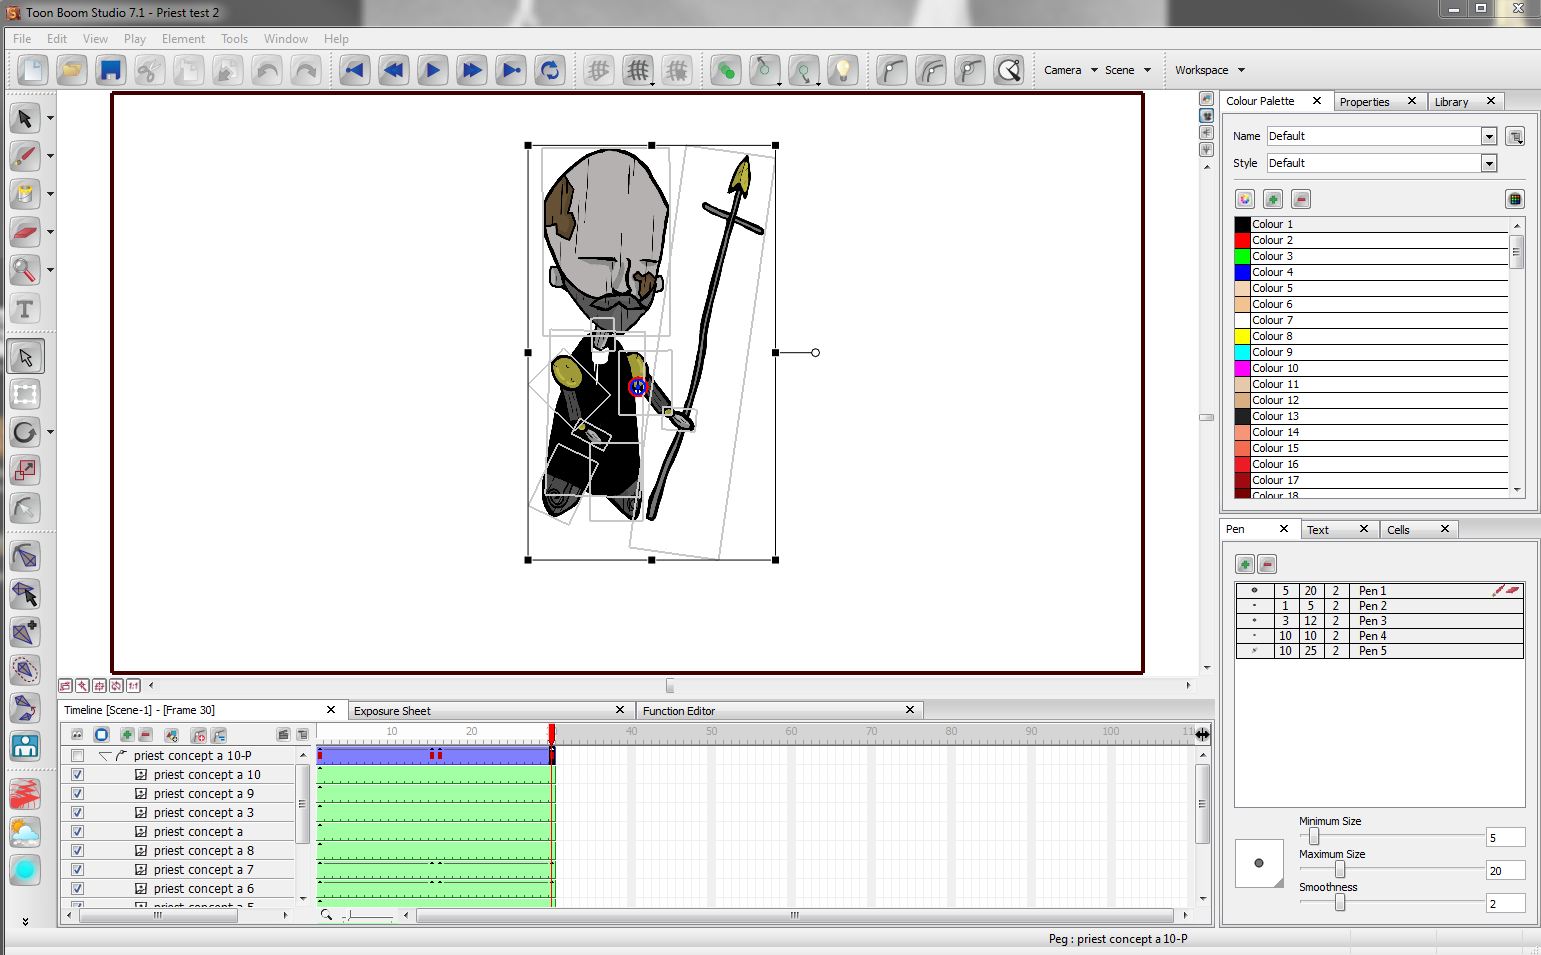The height and width of the screenshot is (955, 1541).
Task: Open the Scene dropdown in toolbar
Action: pyautogui.click(x=1127, y=70)
